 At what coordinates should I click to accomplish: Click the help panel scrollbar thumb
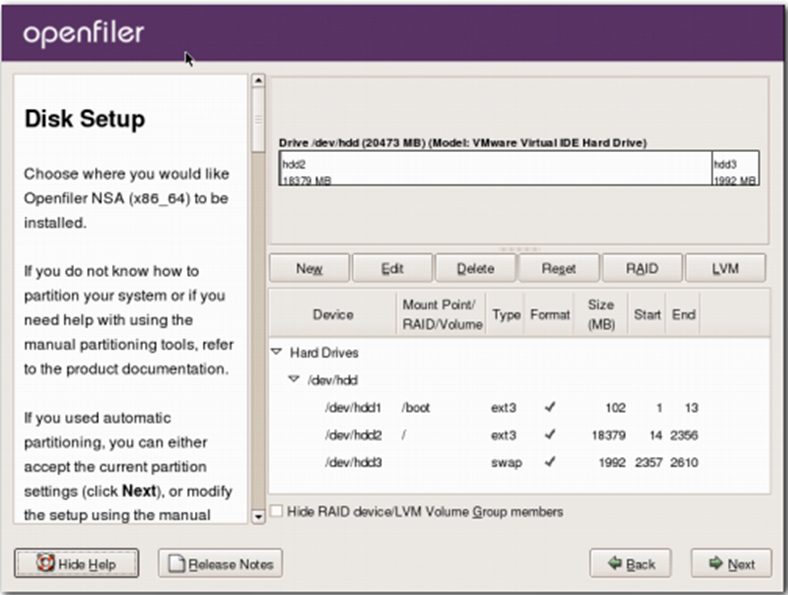[258, 119]
